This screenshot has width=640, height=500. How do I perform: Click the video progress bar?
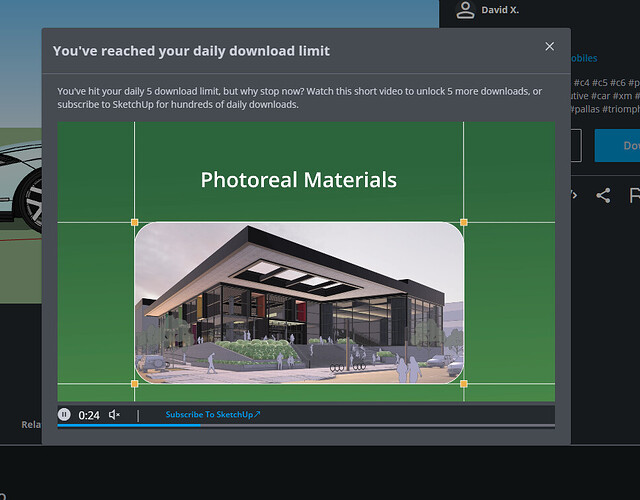(x=305, y=425)
